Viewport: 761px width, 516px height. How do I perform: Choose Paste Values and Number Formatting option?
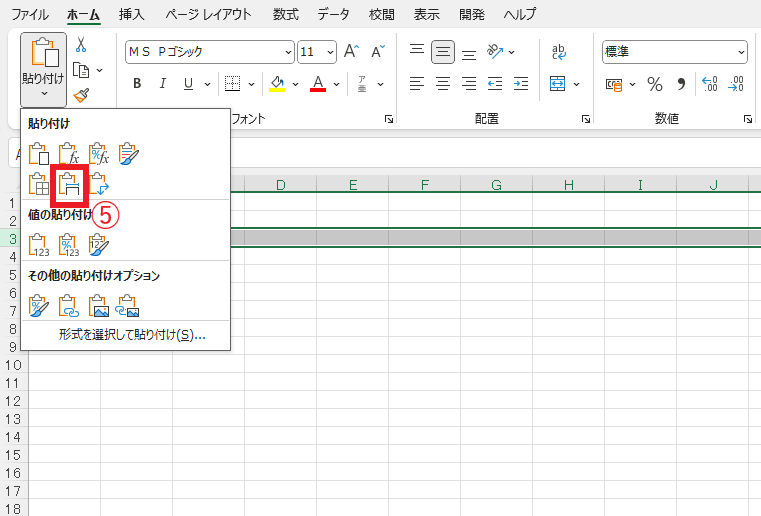coord(69,245)
